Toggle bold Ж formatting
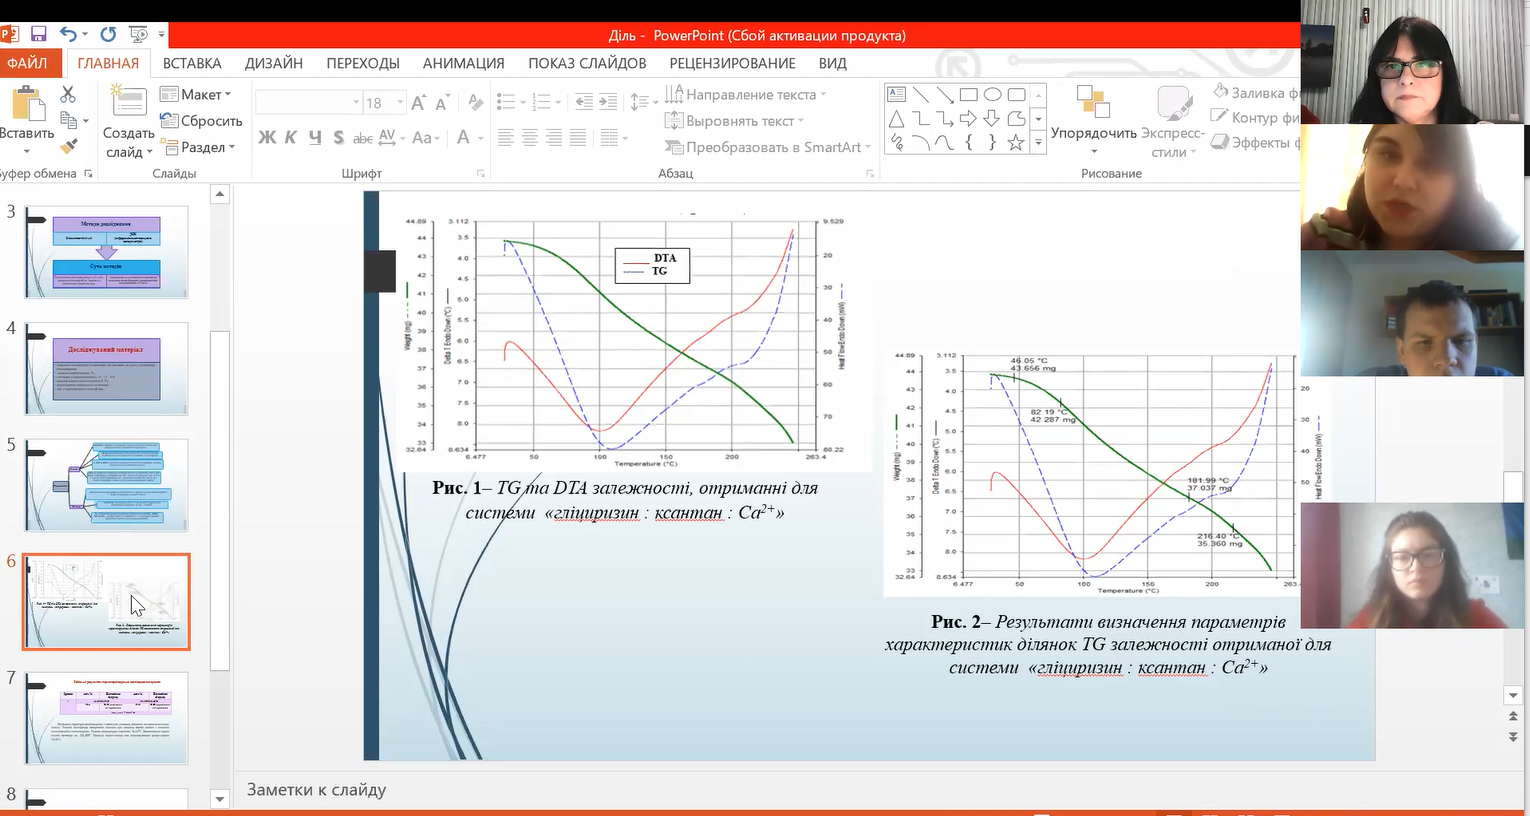The height and width of the screenshot is (816, 1530). point(267,137)
